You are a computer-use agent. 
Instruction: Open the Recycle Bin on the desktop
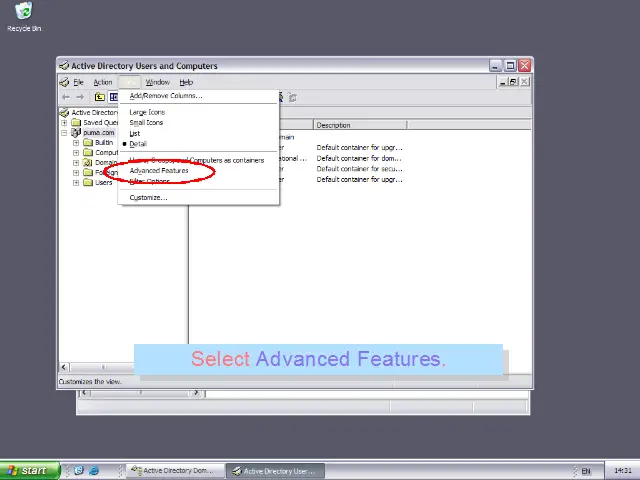point(24,17)
